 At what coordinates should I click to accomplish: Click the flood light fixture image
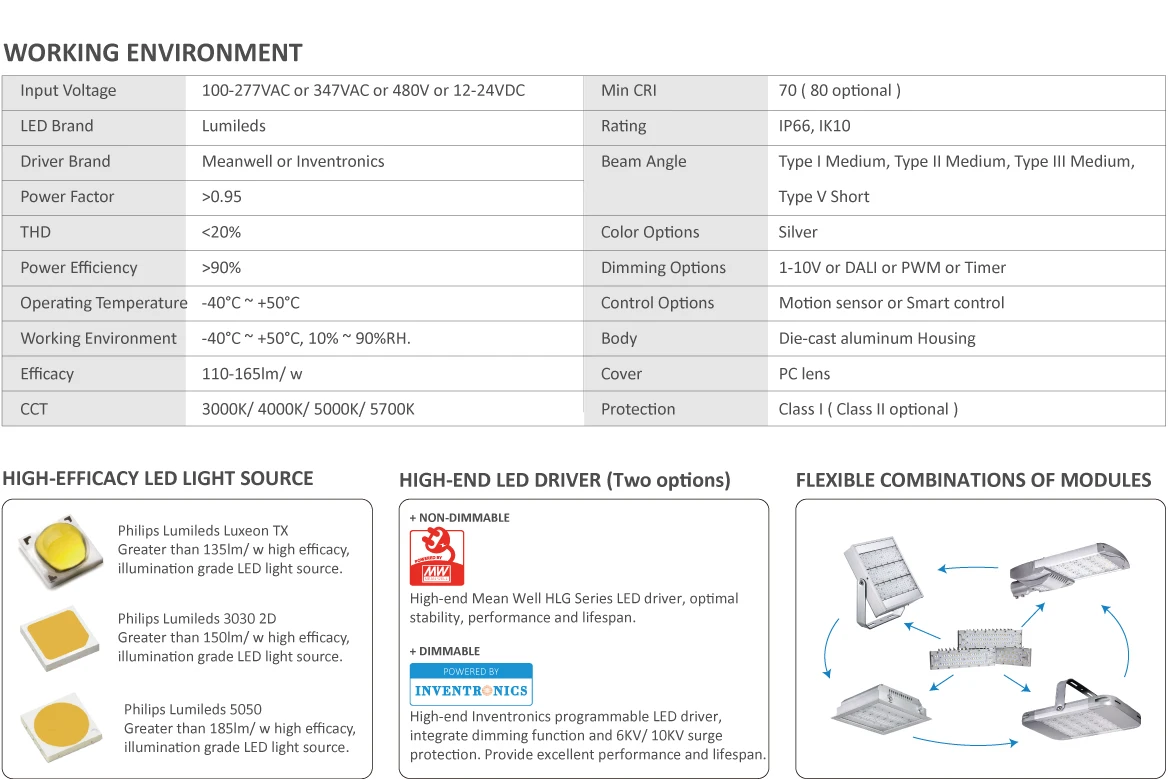click(x=883, y=583)
